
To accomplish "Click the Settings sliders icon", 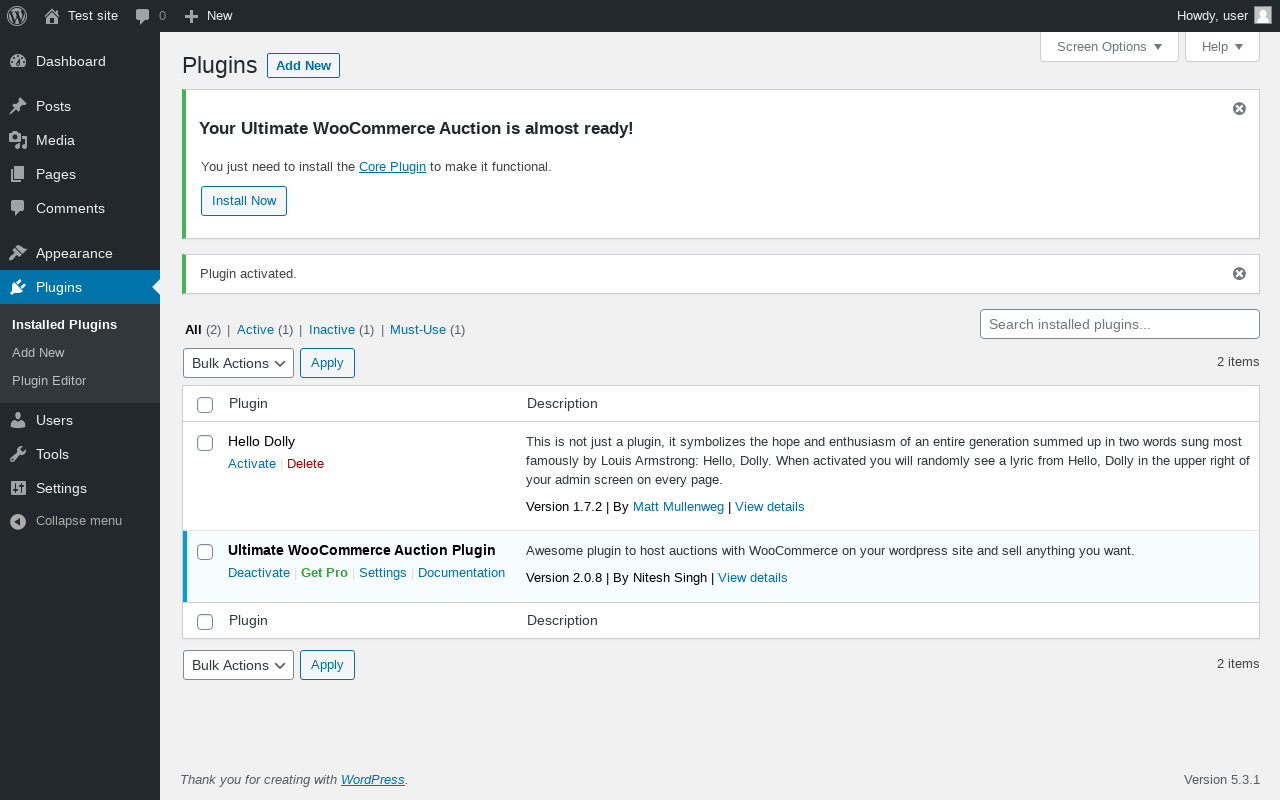I will [x=18, y=488].
